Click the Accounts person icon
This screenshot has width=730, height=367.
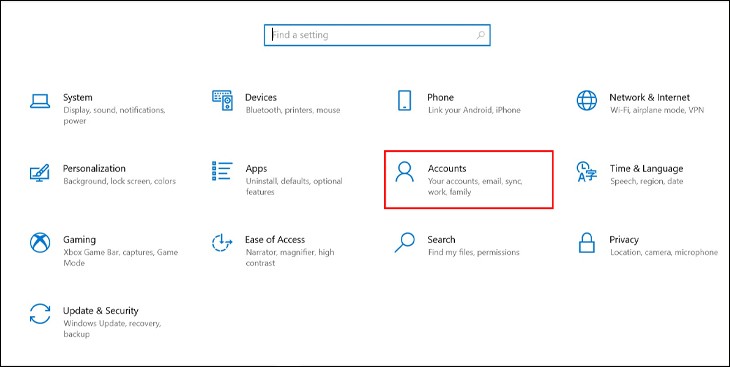tap(404, 171)
